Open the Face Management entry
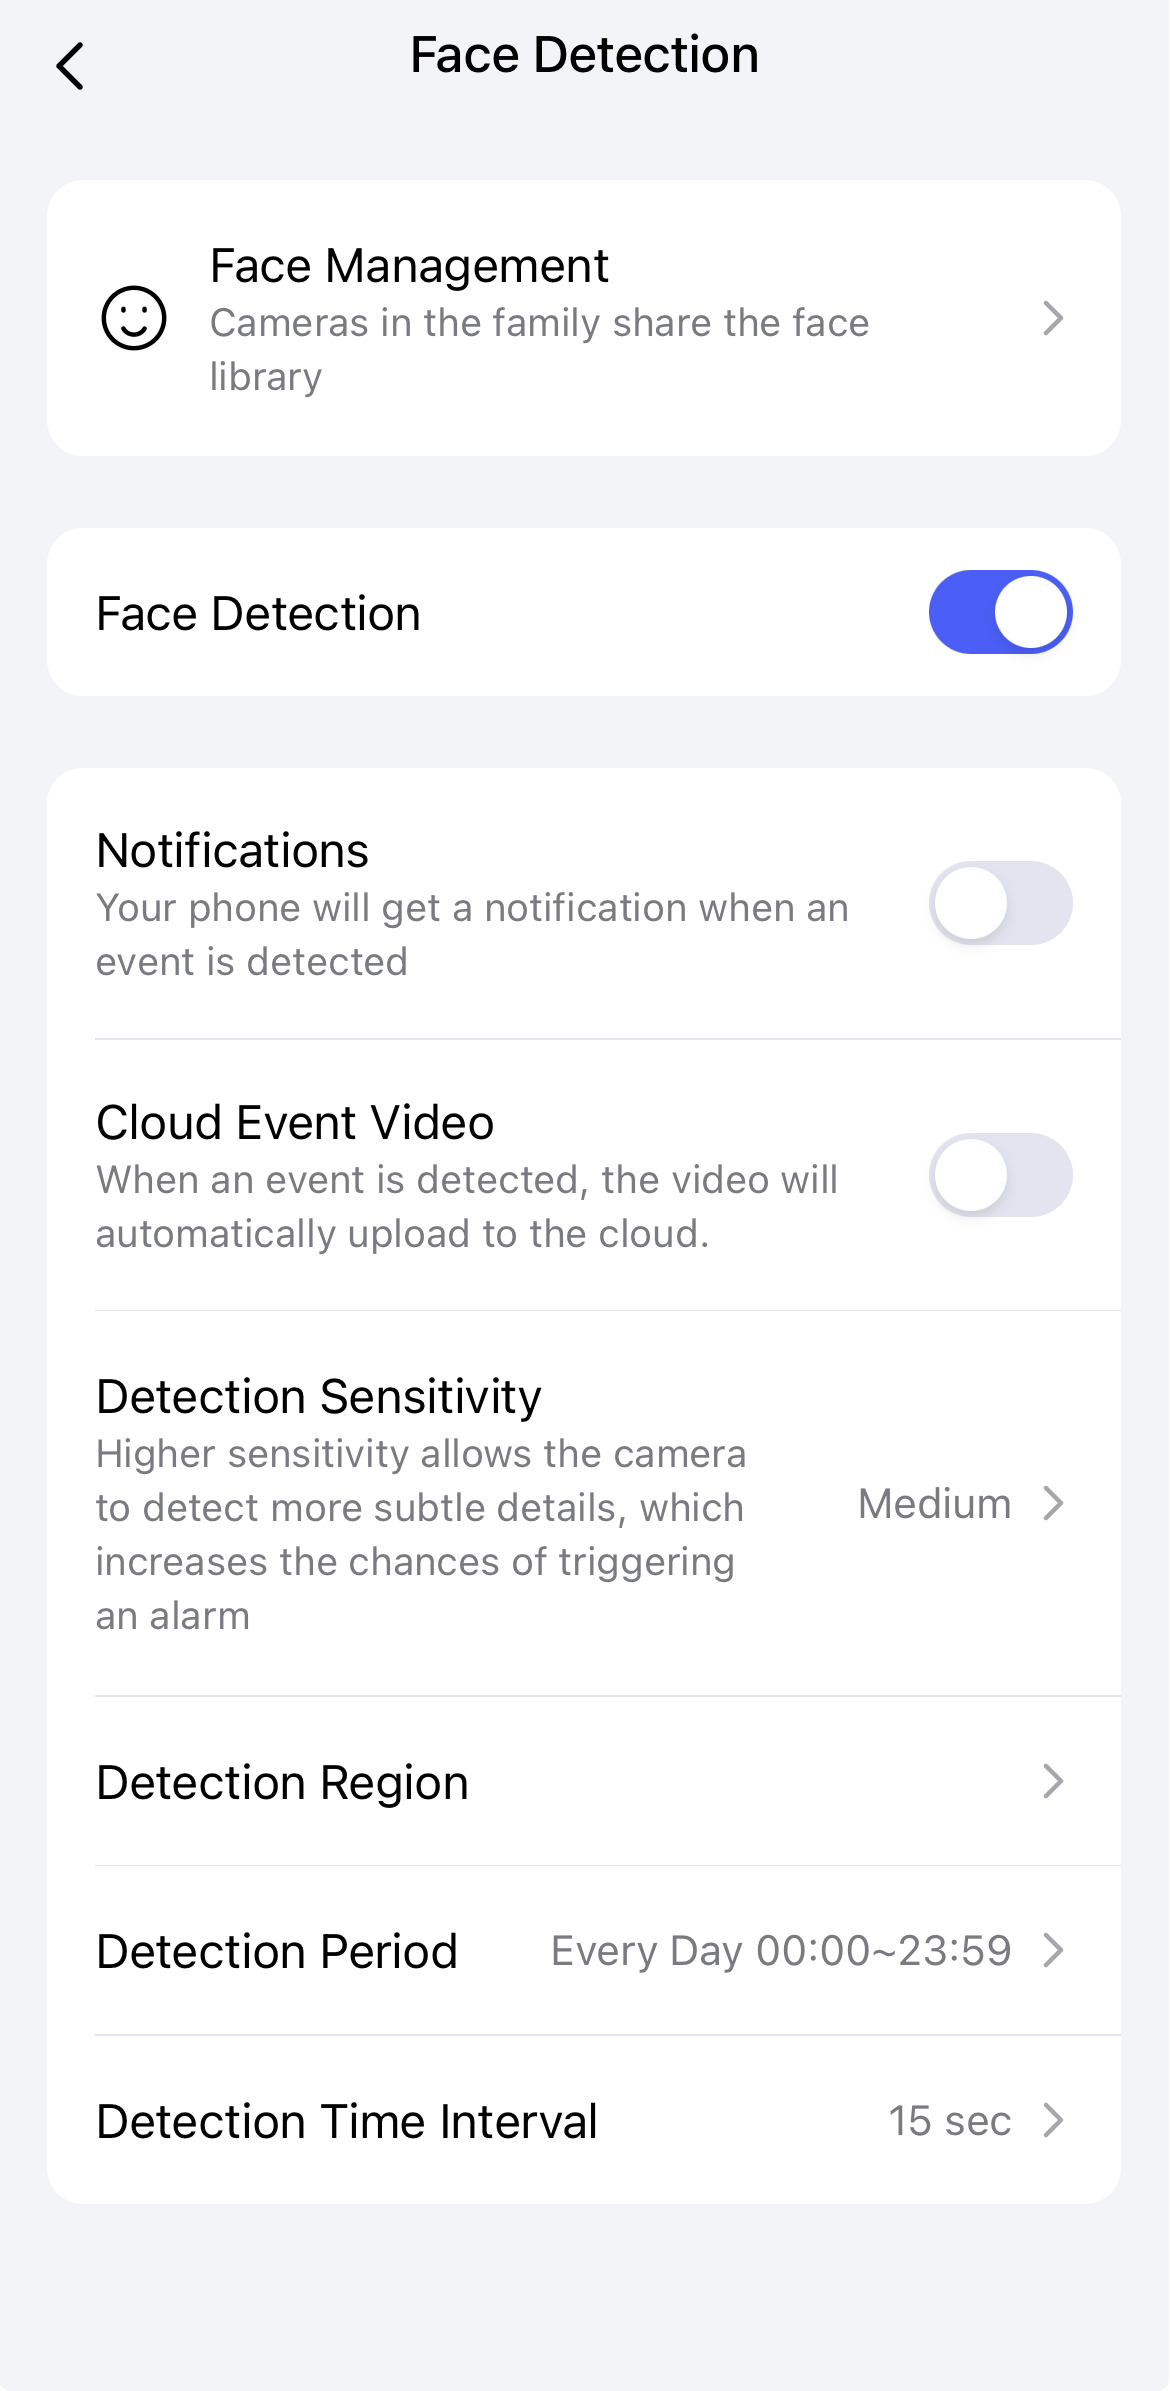This screenshot has height=2391, width=1170. [409, 267]
